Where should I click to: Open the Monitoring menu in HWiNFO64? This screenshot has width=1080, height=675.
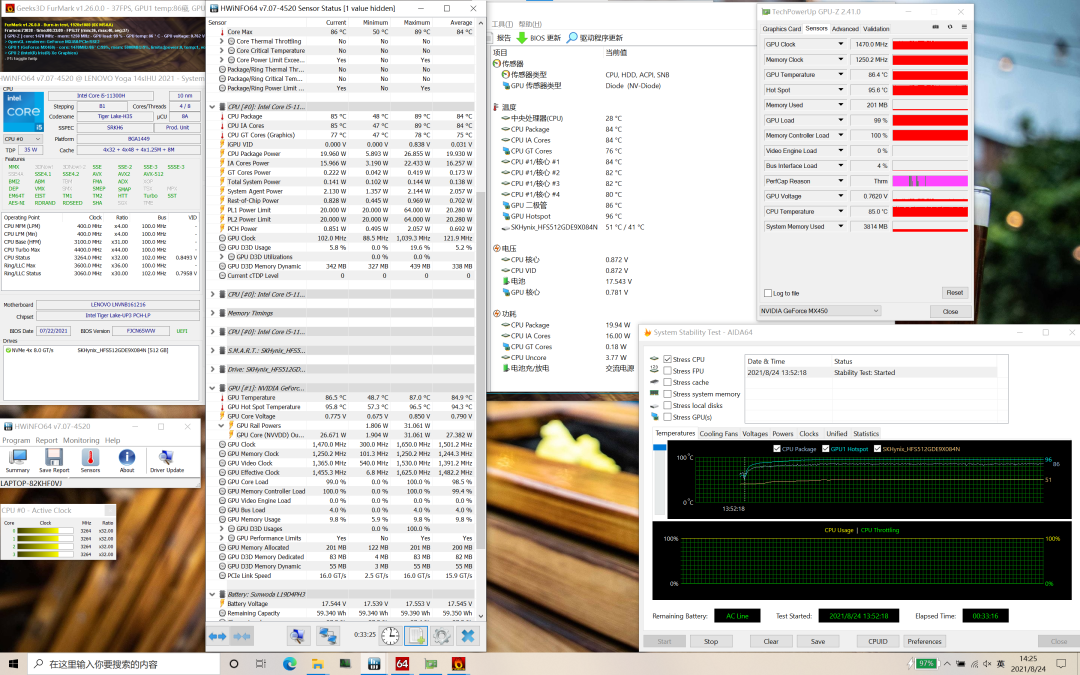click(x=81, y=440)
